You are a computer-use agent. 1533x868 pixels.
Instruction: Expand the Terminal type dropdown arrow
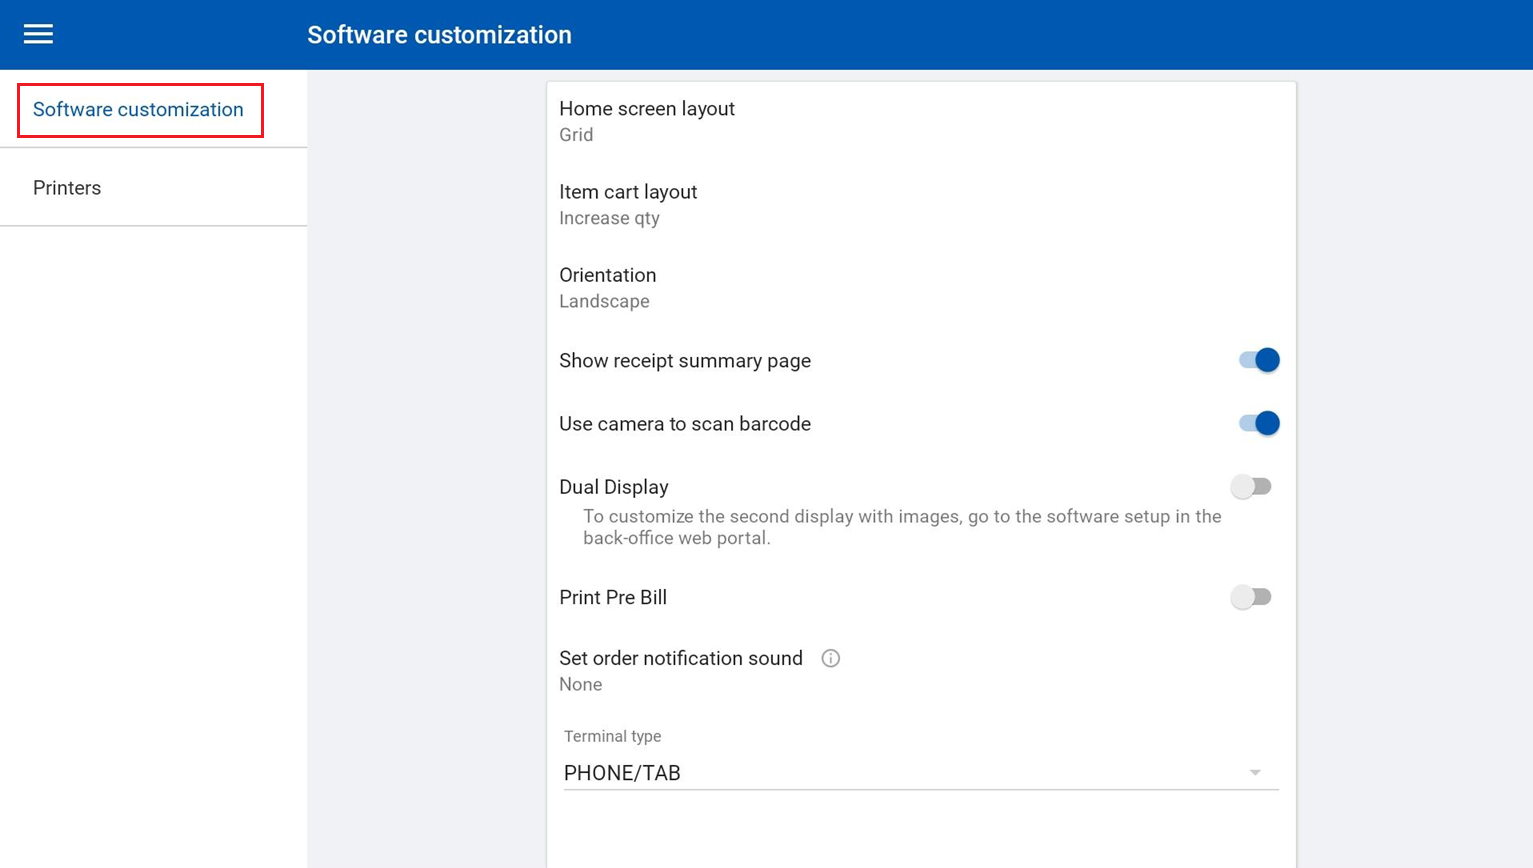[x=1254, y=773]
